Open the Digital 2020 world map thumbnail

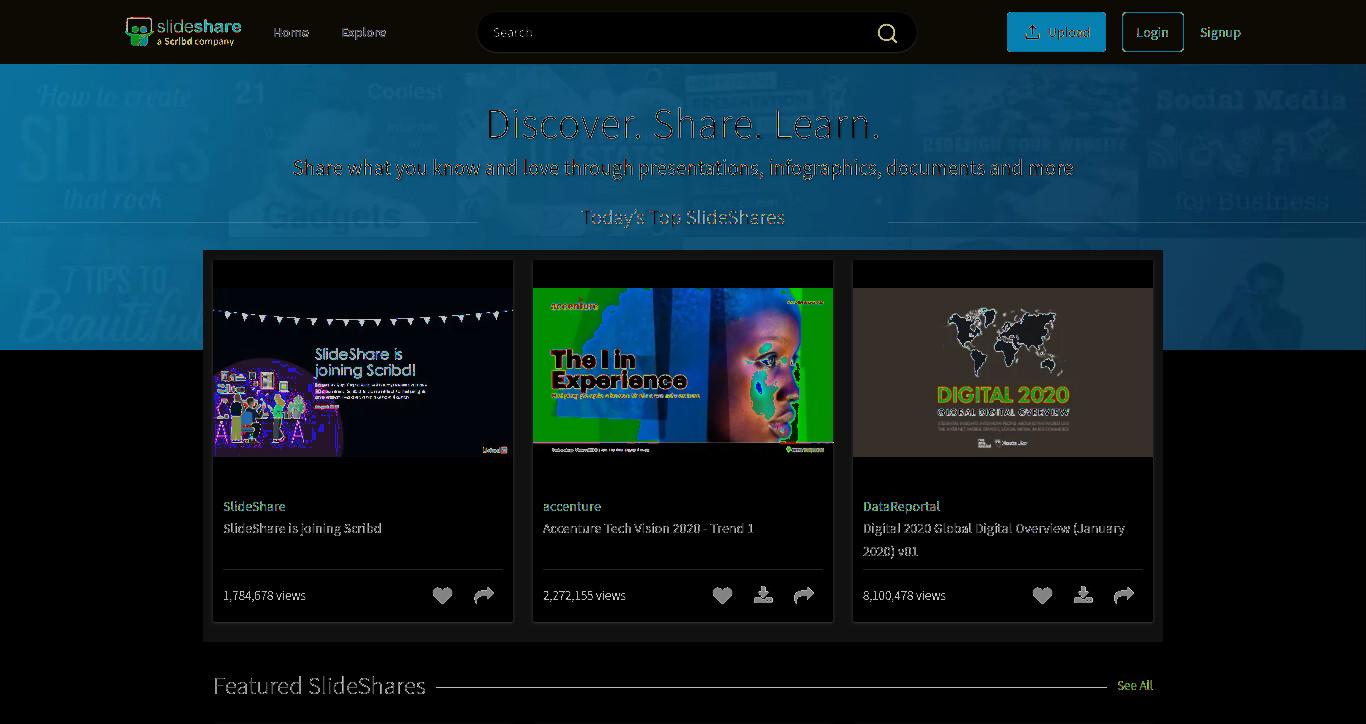[1003, 372]
